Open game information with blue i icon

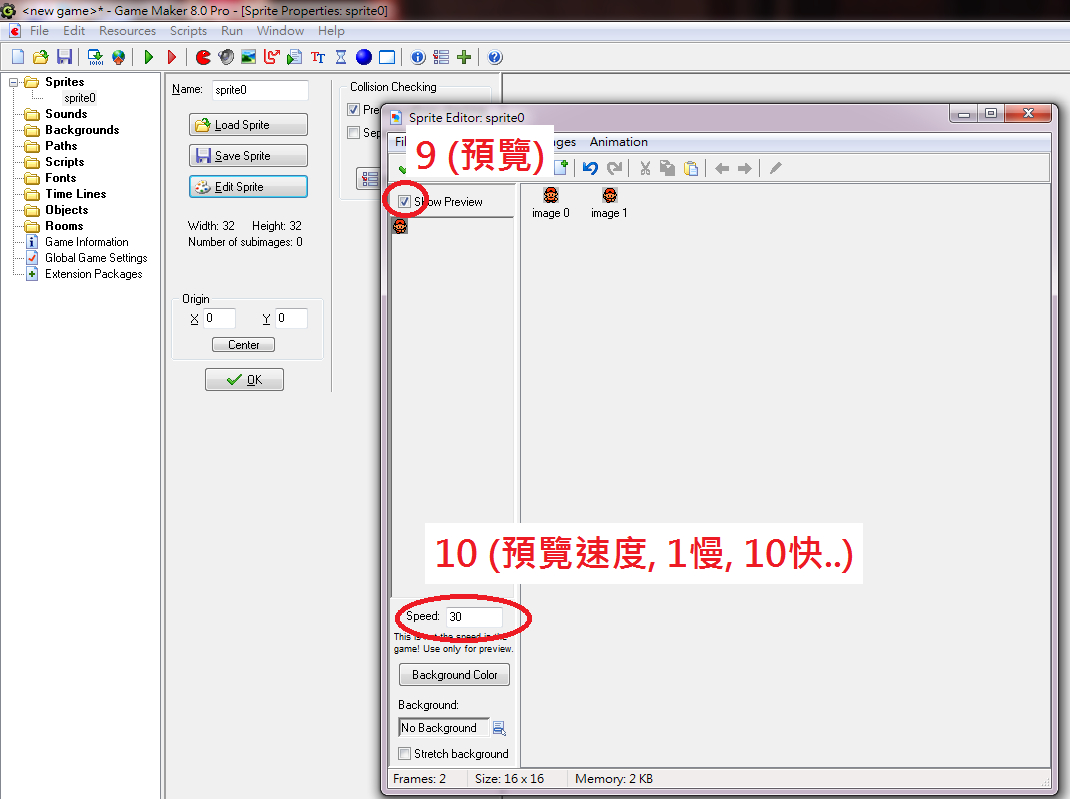coord(418,57)
